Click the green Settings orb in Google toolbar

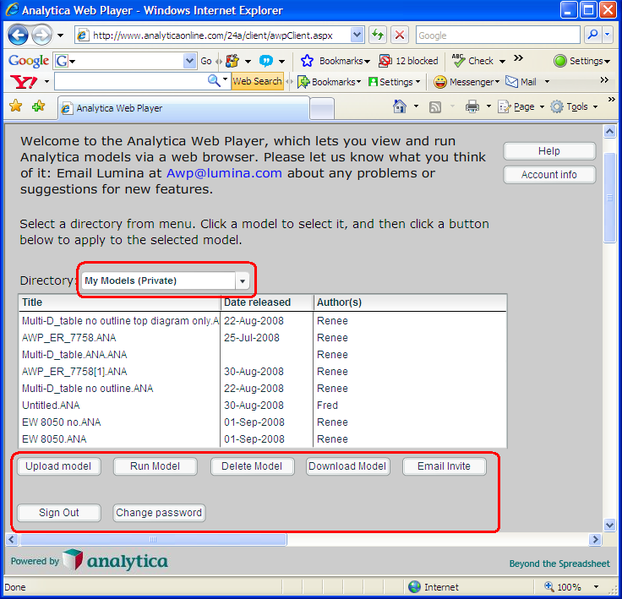click(x=560, y=61)
